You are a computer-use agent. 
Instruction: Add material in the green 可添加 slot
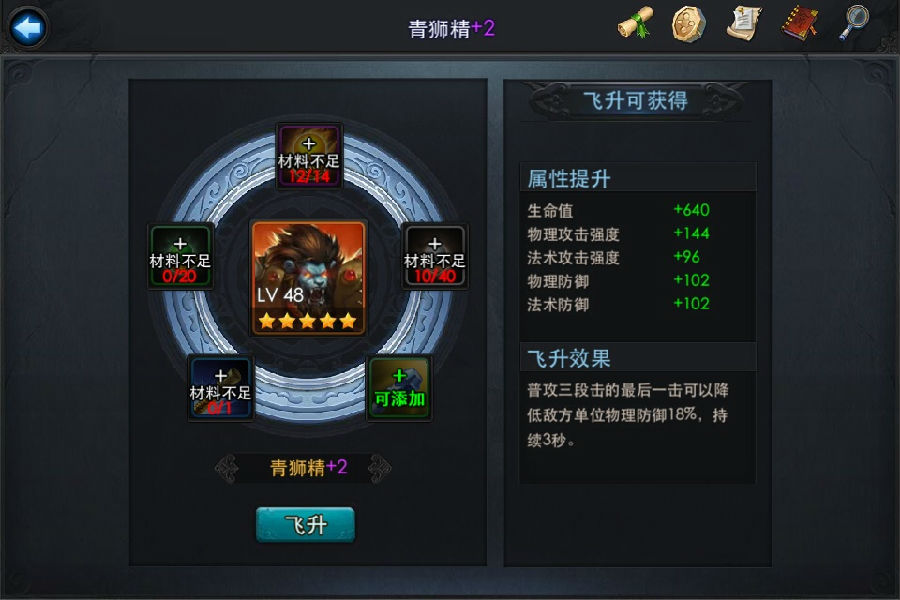399,388
